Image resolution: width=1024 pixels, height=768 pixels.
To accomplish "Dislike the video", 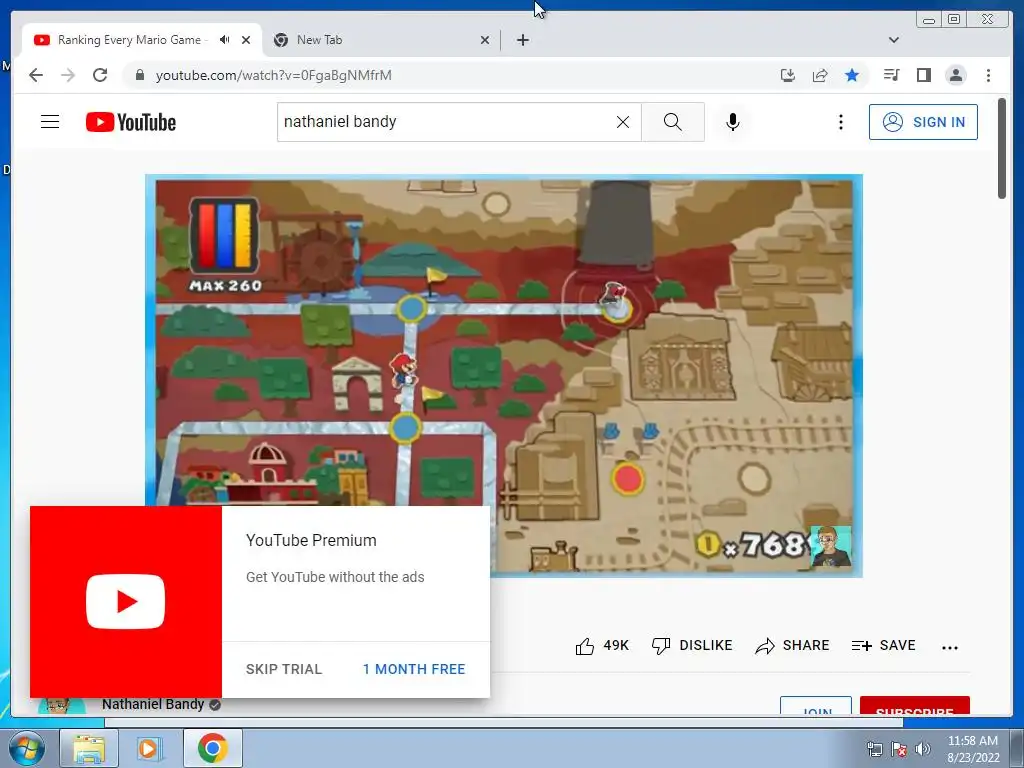I will 692,646.
